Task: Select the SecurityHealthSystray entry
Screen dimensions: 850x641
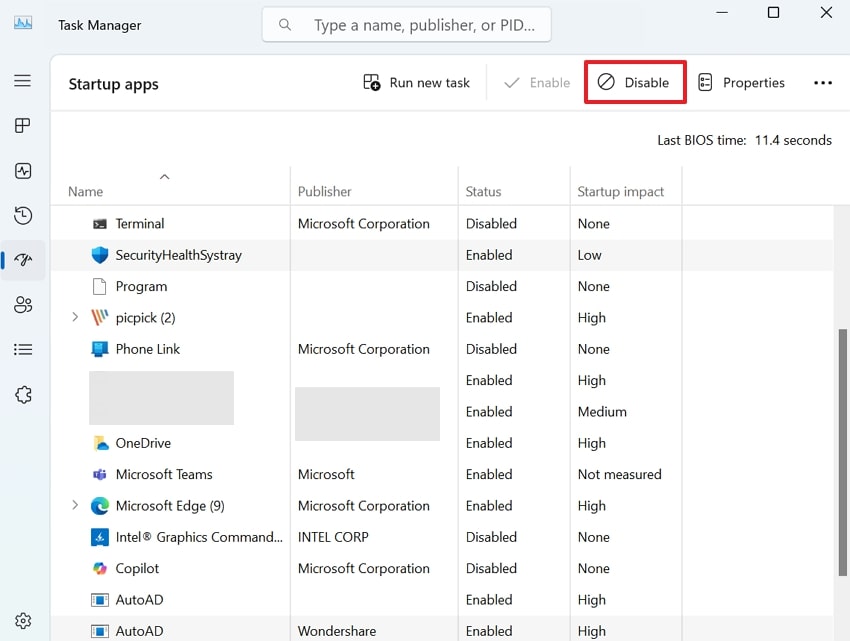Action: pyautogui.click(x=178, y=255)
